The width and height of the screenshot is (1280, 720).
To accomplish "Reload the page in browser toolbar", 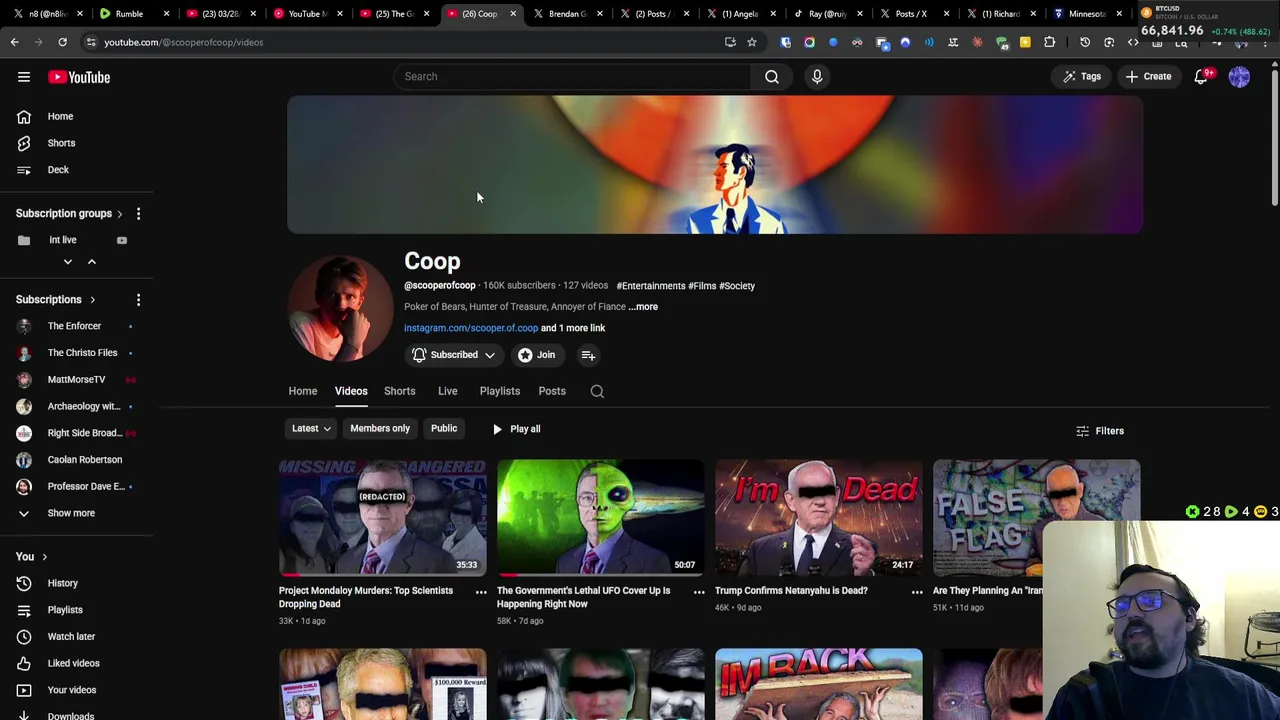I will (62, 42).
